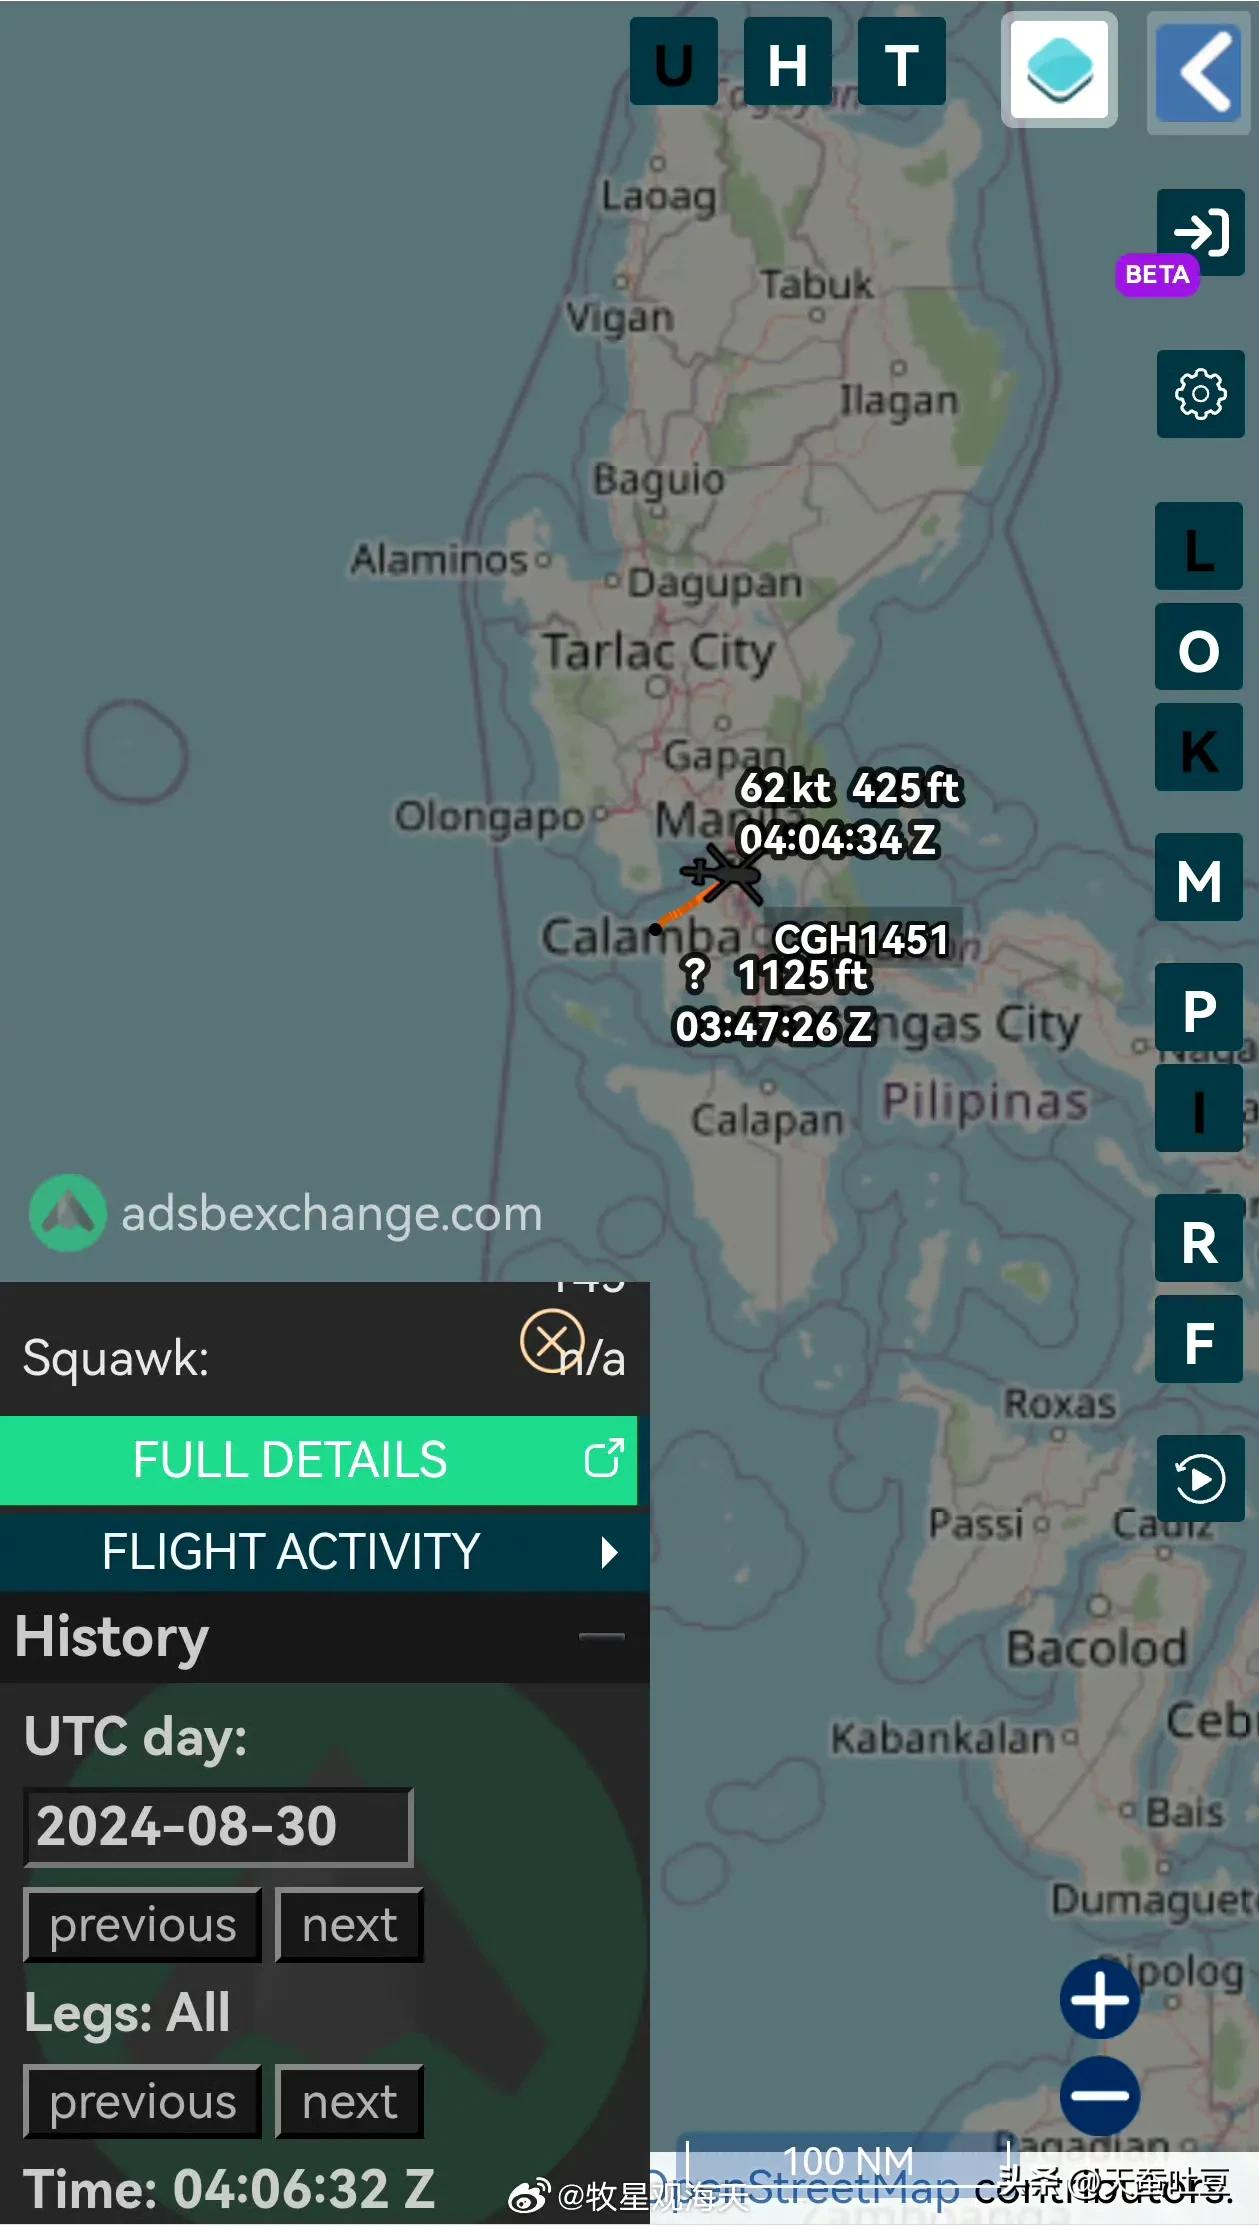Collapse the History section
Image resolution: width=1259 pixels, height=2227 pixels.
click(601, 1637)
